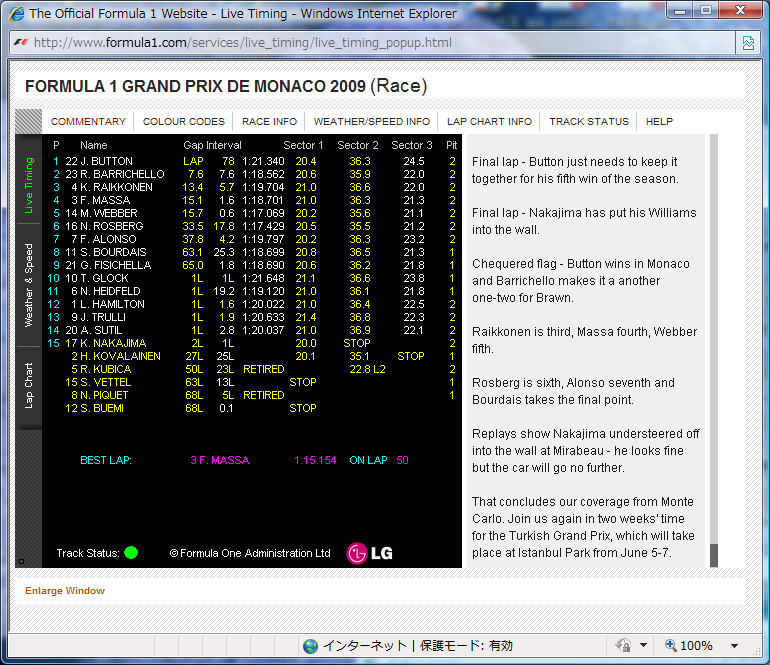Click the Formula One Administration Ltd copyright text
The width and height of the screenshot is (770, 665).
click(x=250, y=553)
